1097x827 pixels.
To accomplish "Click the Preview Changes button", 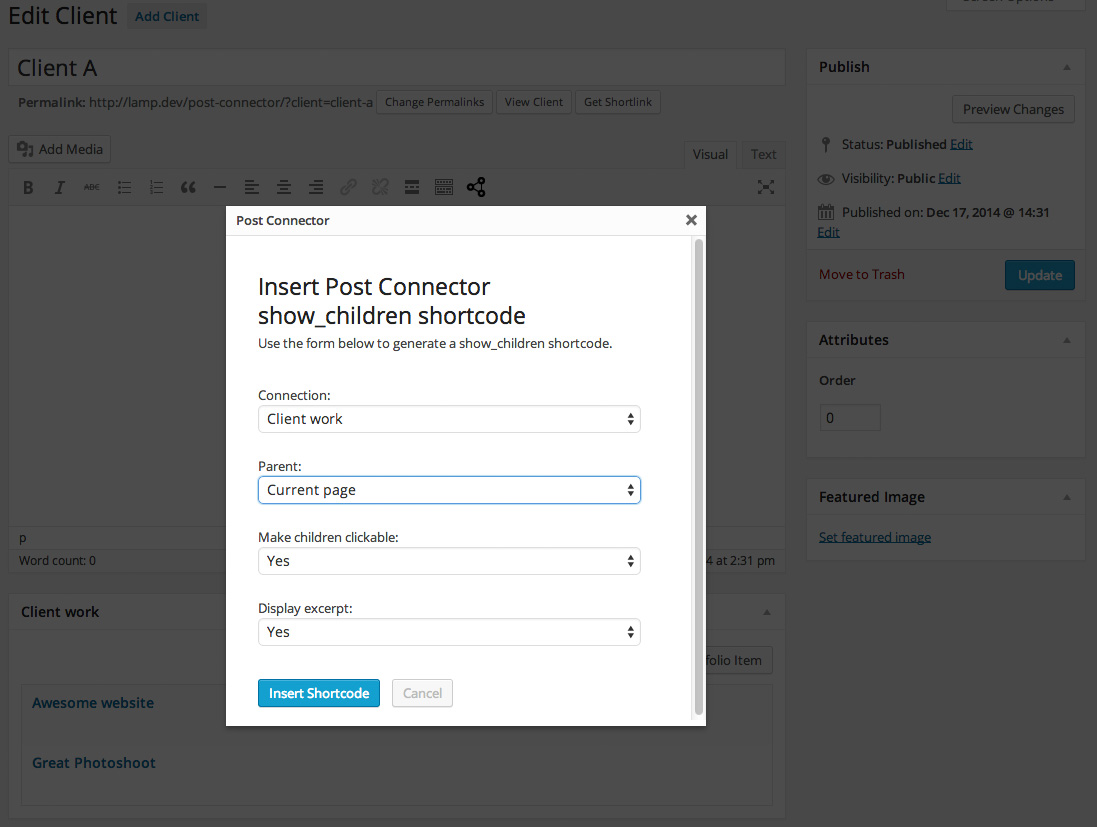I will pos(1013,109).
